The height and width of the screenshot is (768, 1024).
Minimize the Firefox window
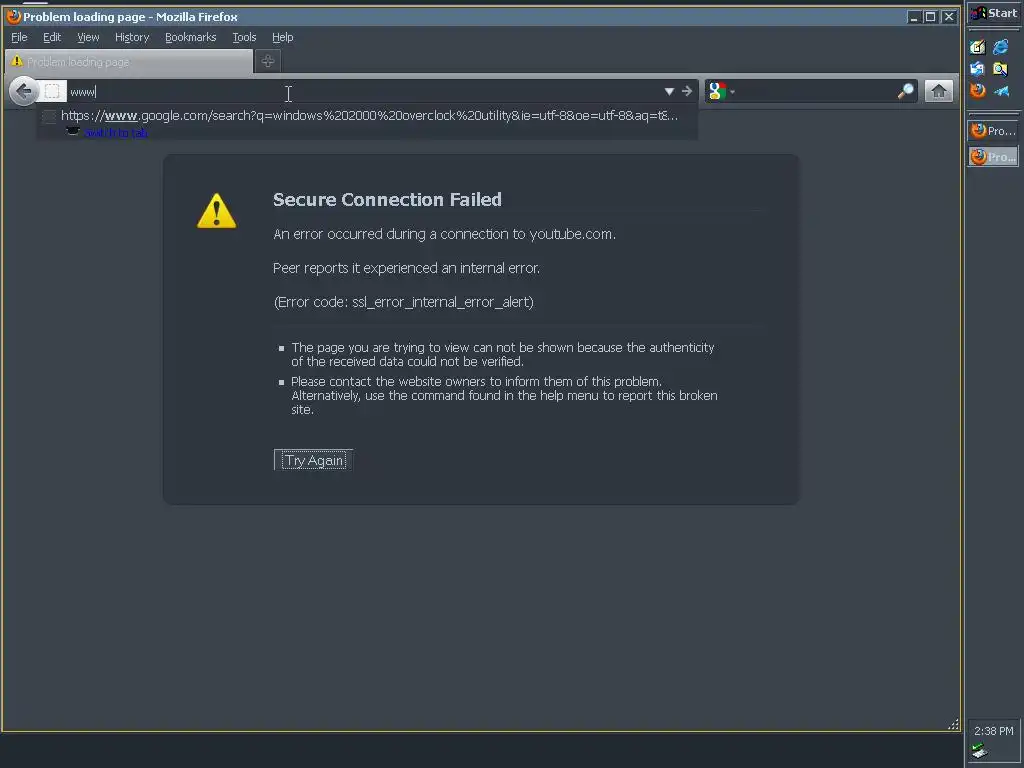pyautogui.click(x=914, y=17)
